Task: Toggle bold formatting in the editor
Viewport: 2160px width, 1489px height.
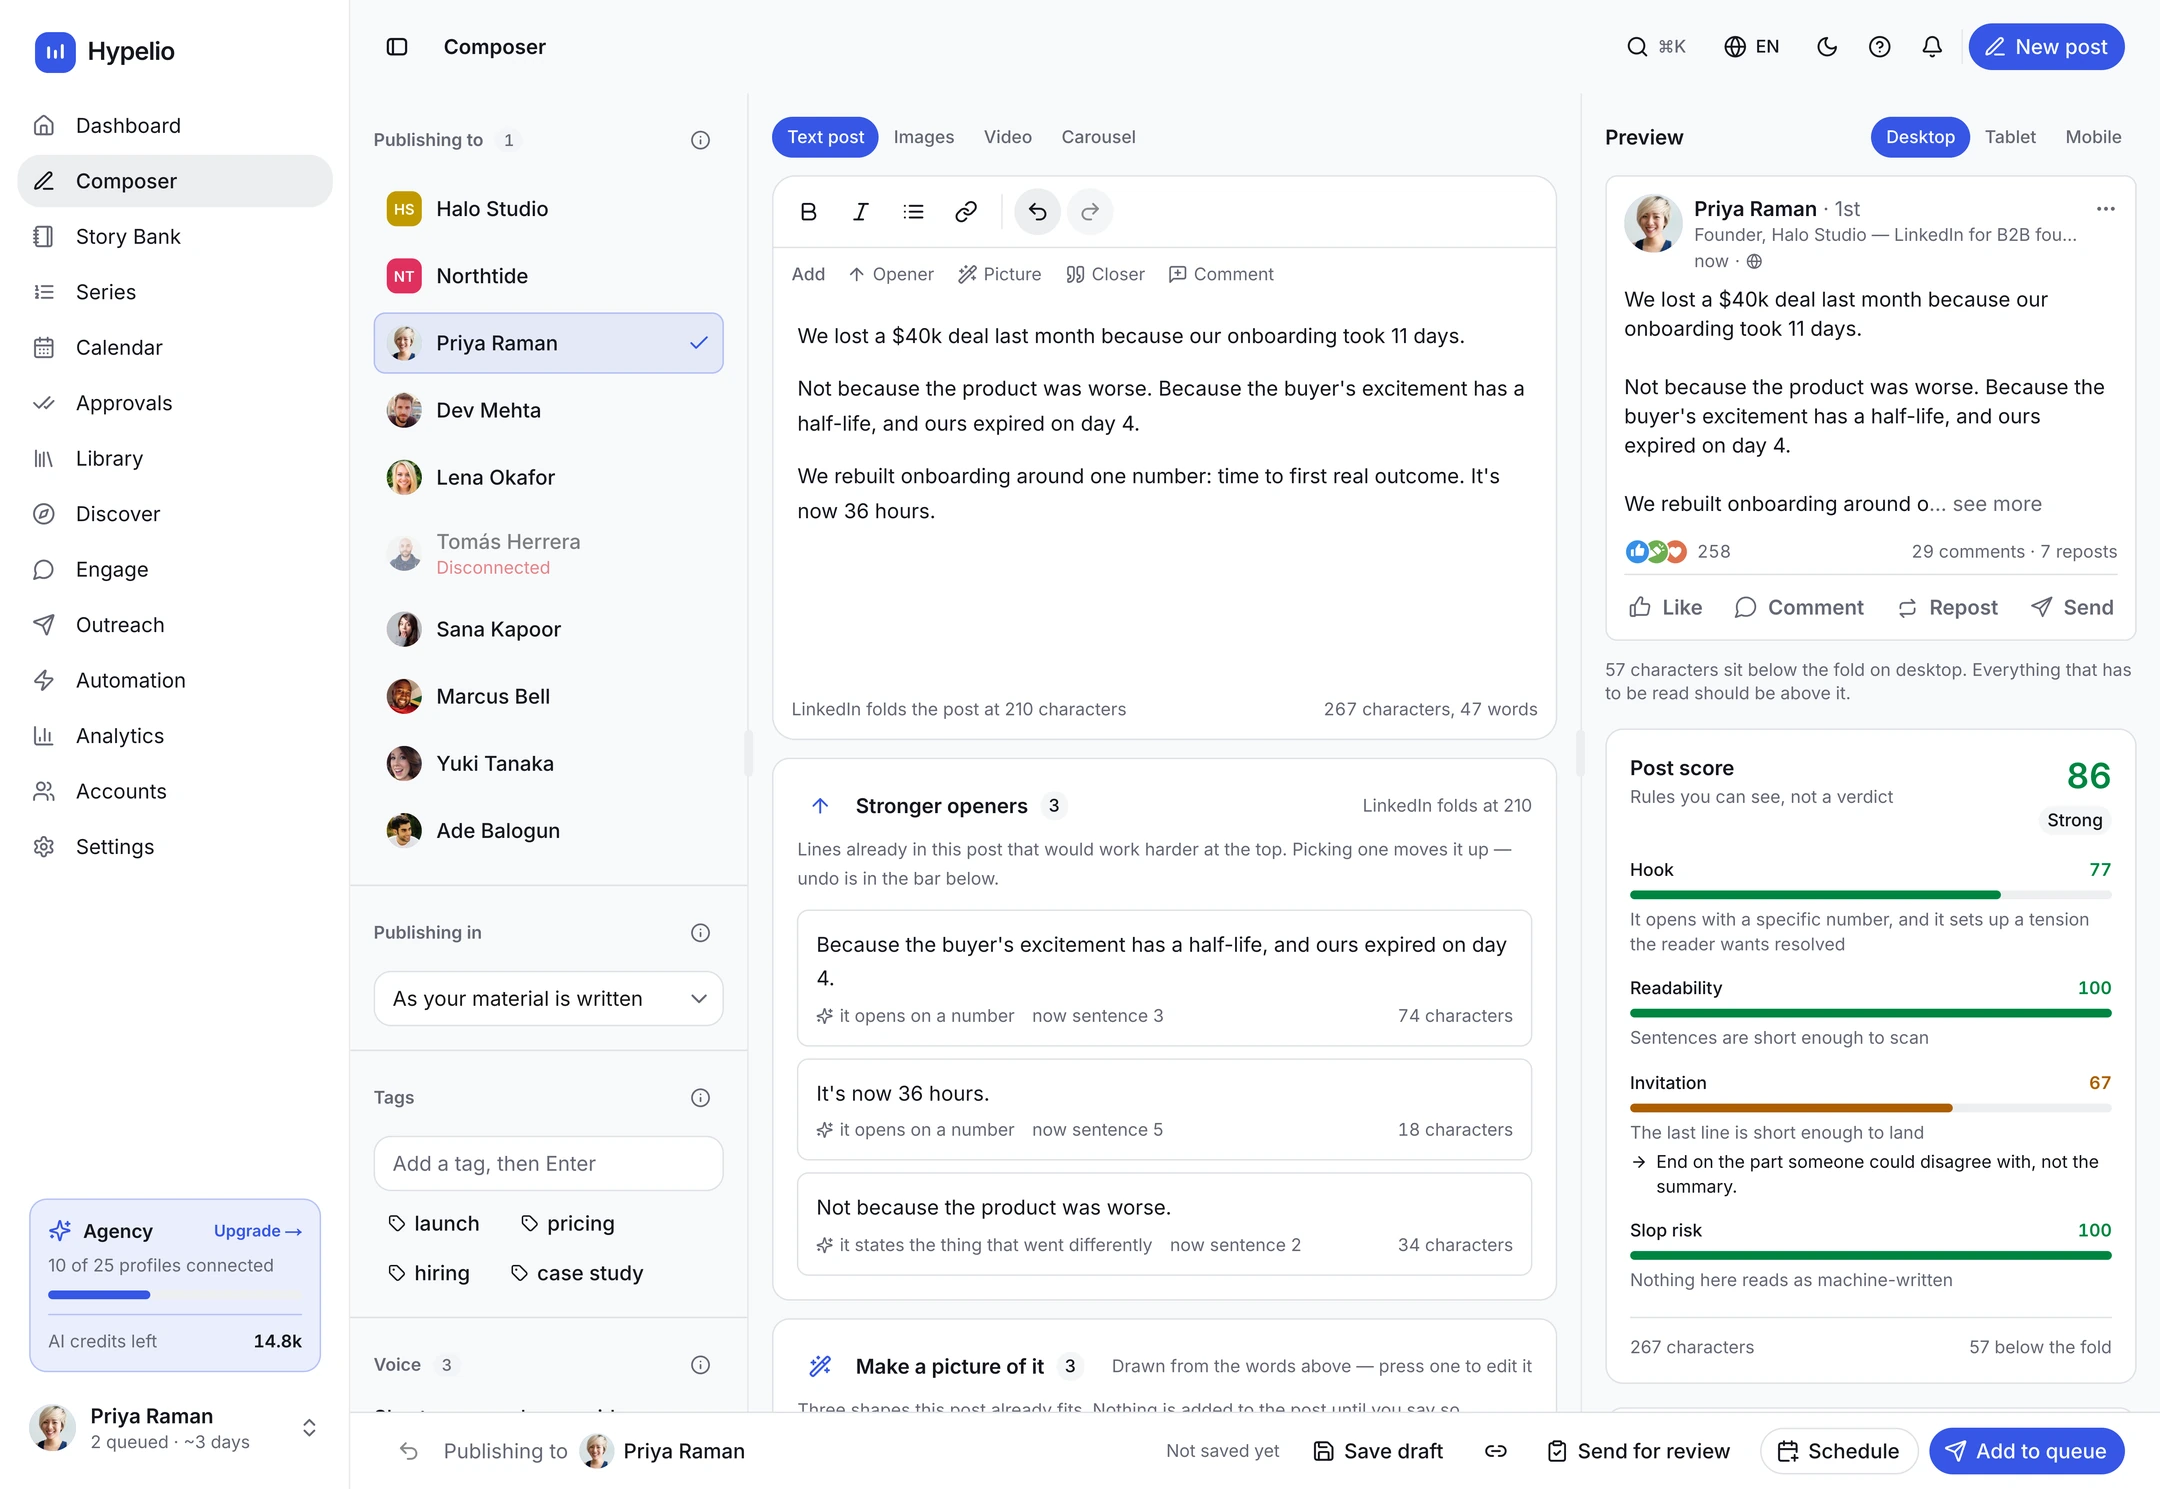Action: coord(808,212)
